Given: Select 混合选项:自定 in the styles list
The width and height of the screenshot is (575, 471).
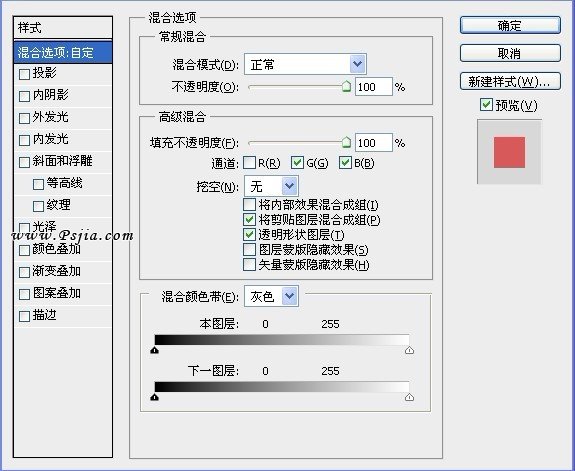Looking at the screenshot, I should pos(63,52).
